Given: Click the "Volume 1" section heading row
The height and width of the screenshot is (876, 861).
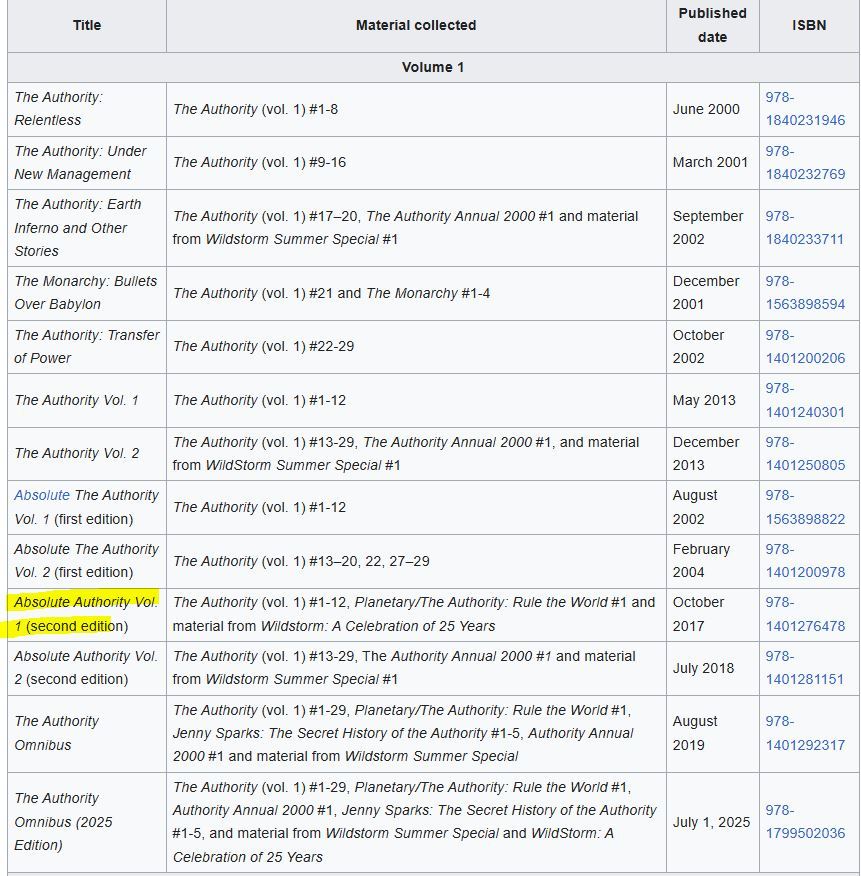Looking at the screenshot, I should point(434,68).
